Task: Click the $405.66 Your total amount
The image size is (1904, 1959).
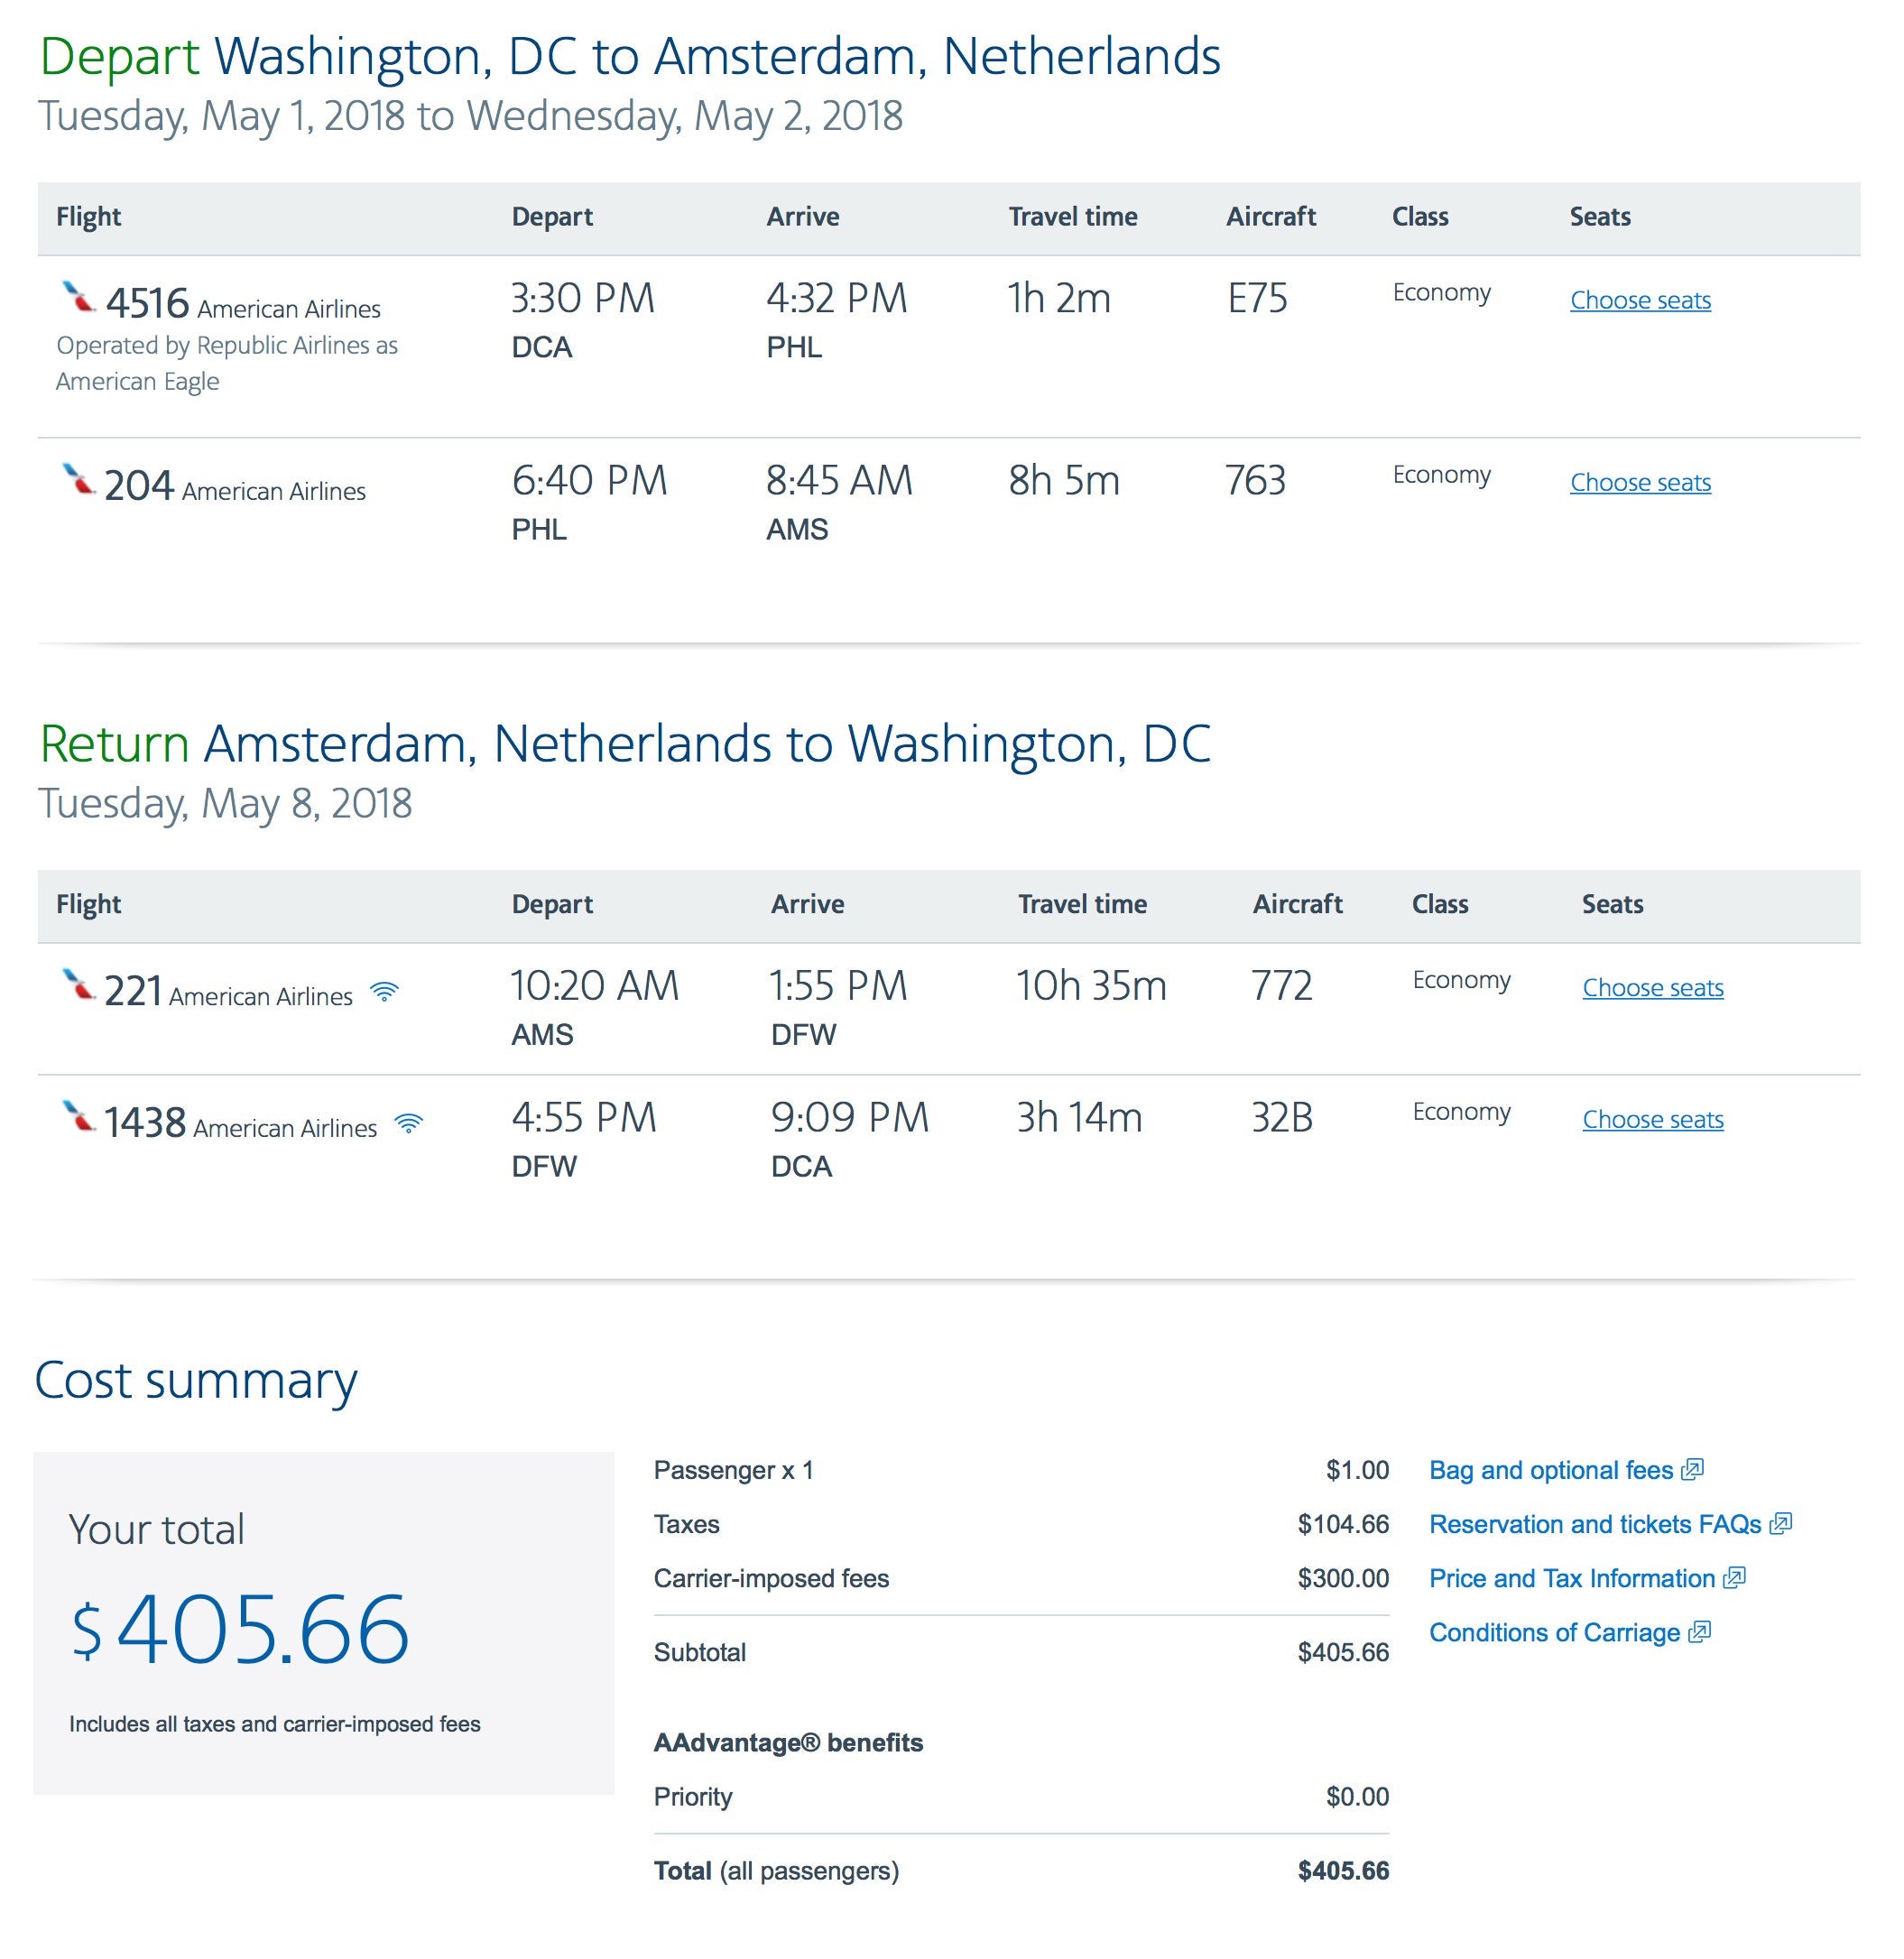Action: coord(241,1629)
